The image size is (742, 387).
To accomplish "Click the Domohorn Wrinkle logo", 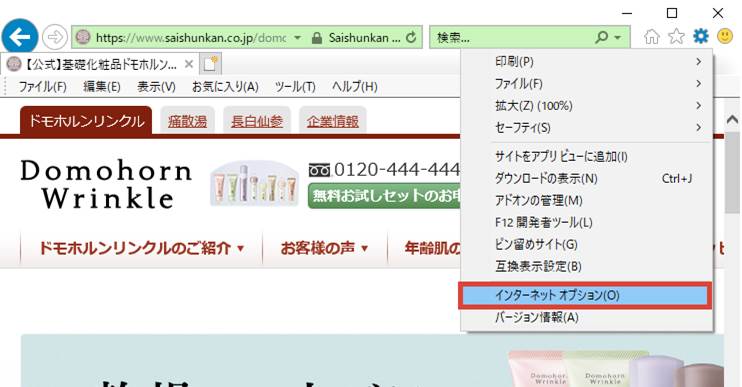I will click(106, 185).
